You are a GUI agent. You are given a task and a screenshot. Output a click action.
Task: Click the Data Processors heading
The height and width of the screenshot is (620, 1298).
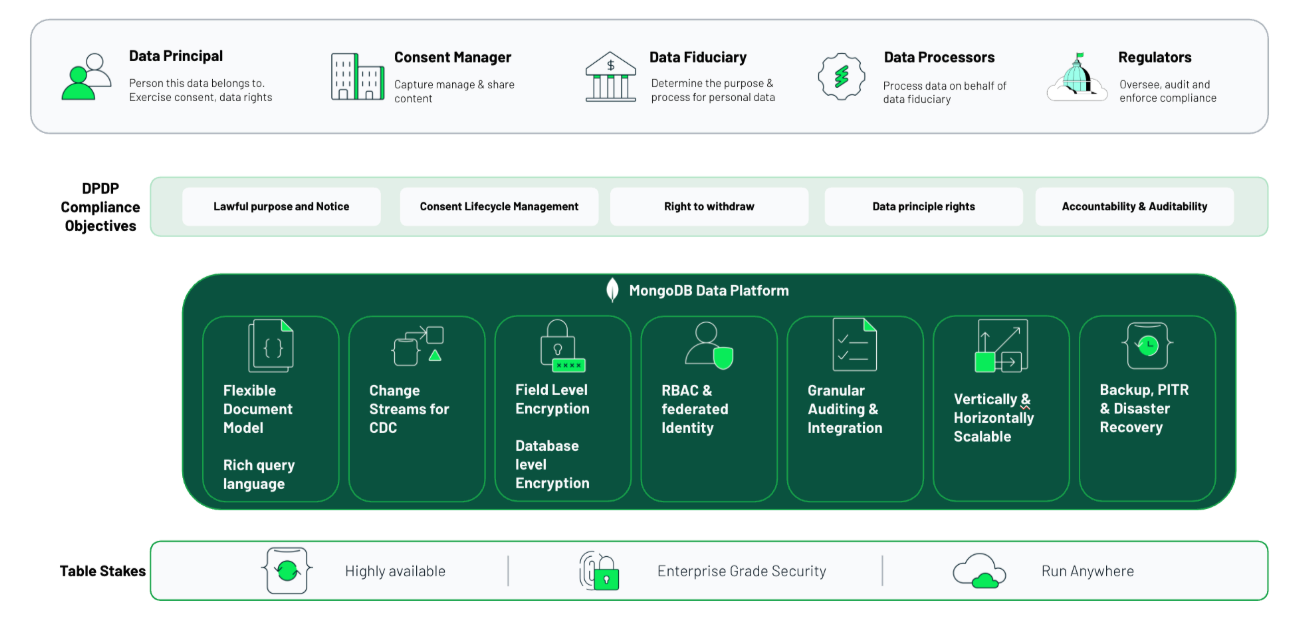point(939,58)
